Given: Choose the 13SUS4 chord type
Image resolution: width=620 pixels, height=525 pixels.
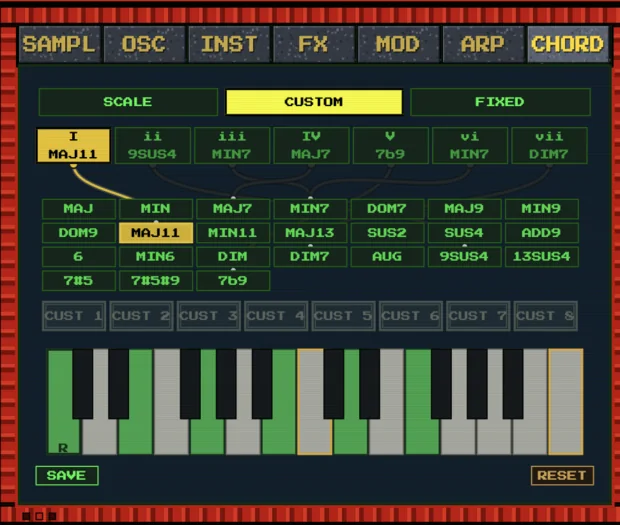Looking at the screenshot, I should coord(541,257).
